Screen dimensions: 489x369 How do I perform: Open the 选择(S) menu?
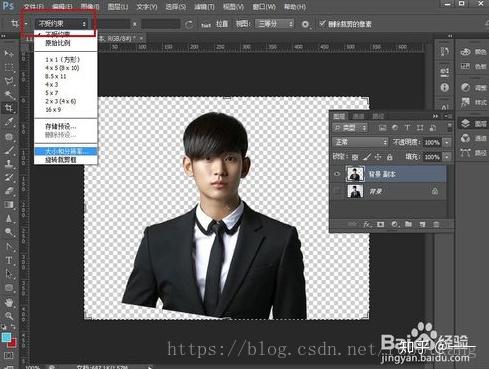coord(176,7)
